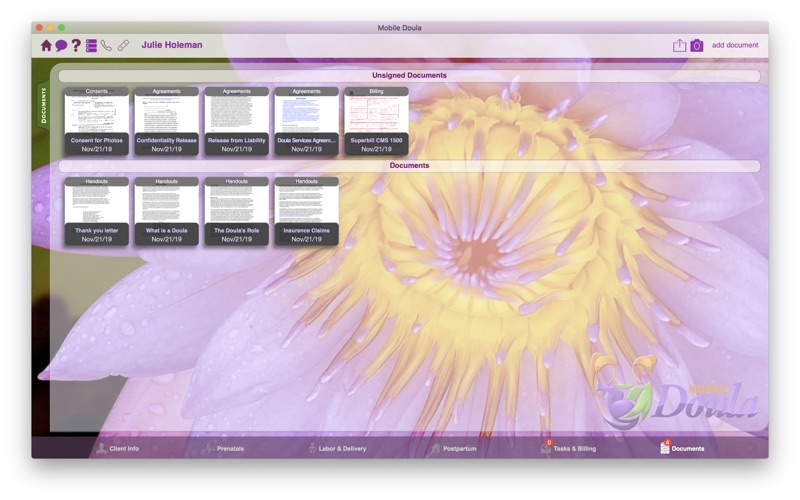Open the Superbill CMS 1500 document
This screenshot has width=800, height=500.
(x=376, y=121)
